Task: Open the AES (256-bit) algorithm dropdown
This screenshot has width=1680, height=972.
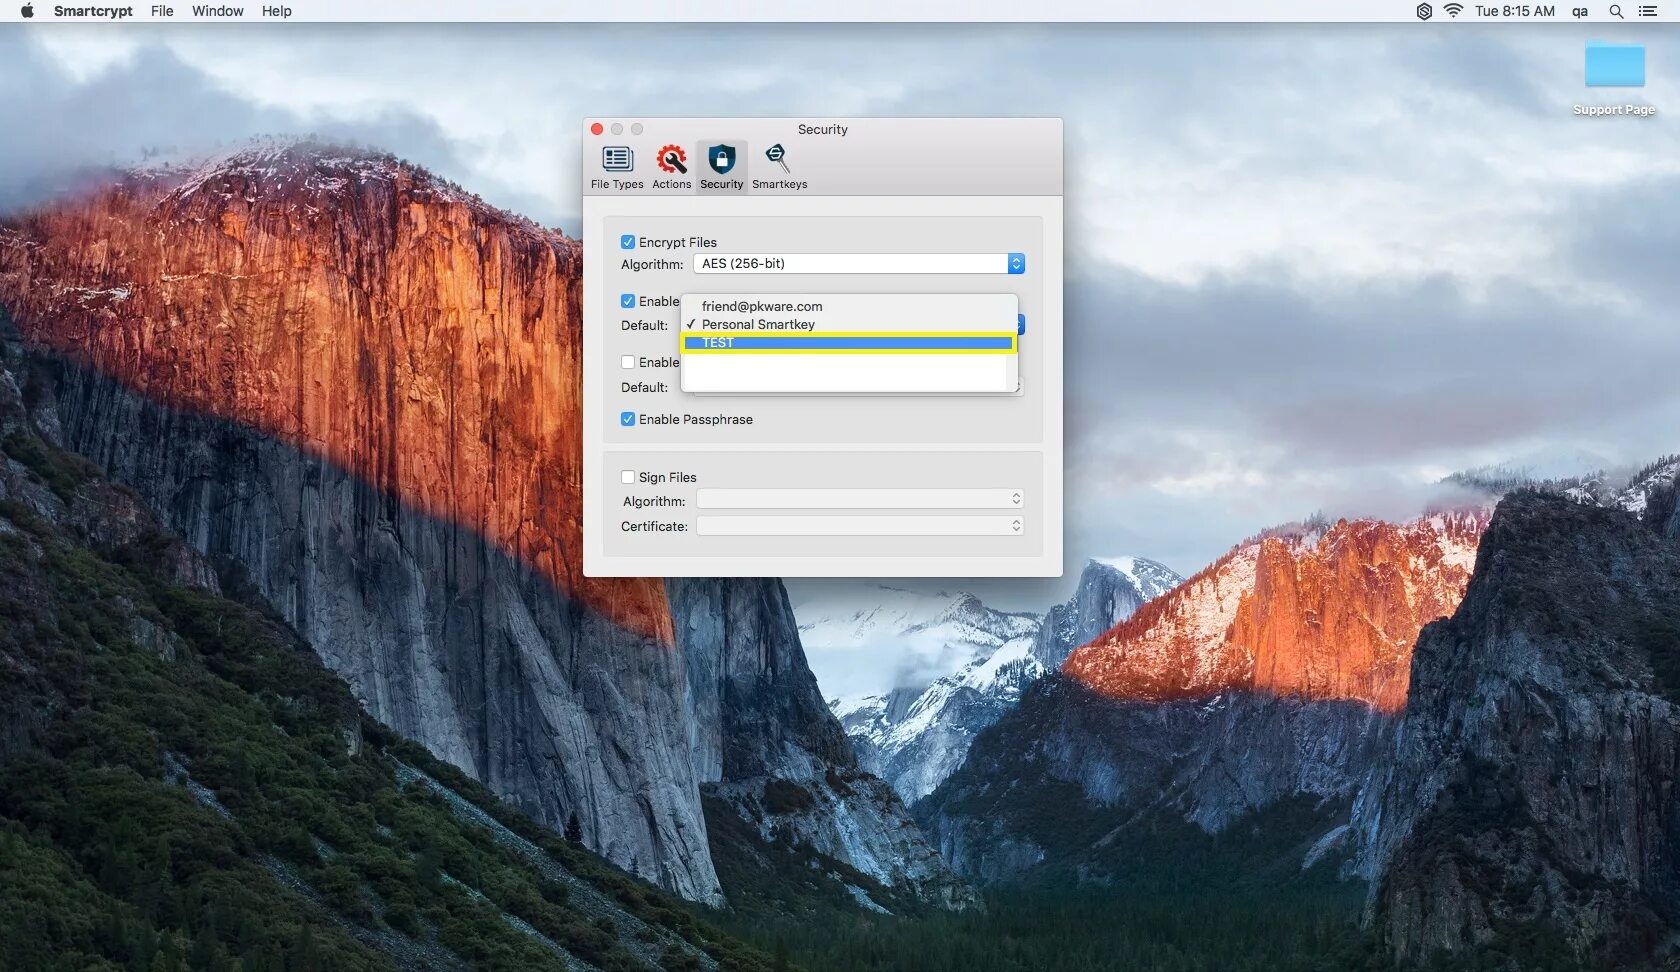Action: 859,263
